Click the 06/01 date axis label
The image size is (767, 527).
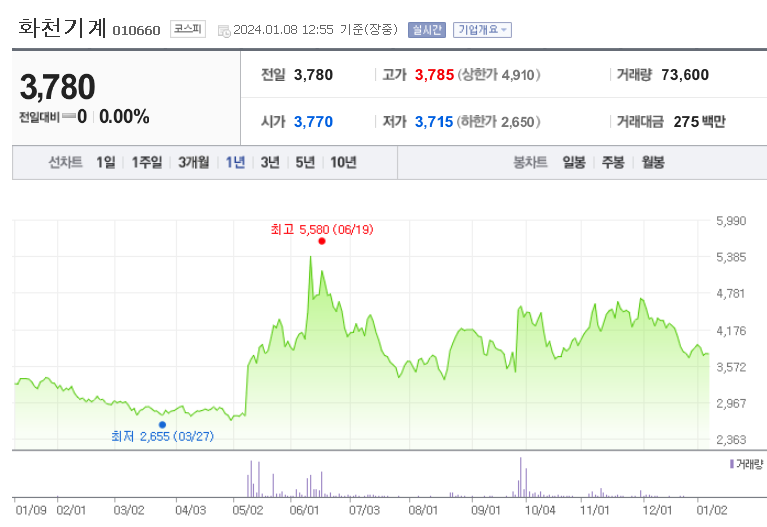coord(304,510)
